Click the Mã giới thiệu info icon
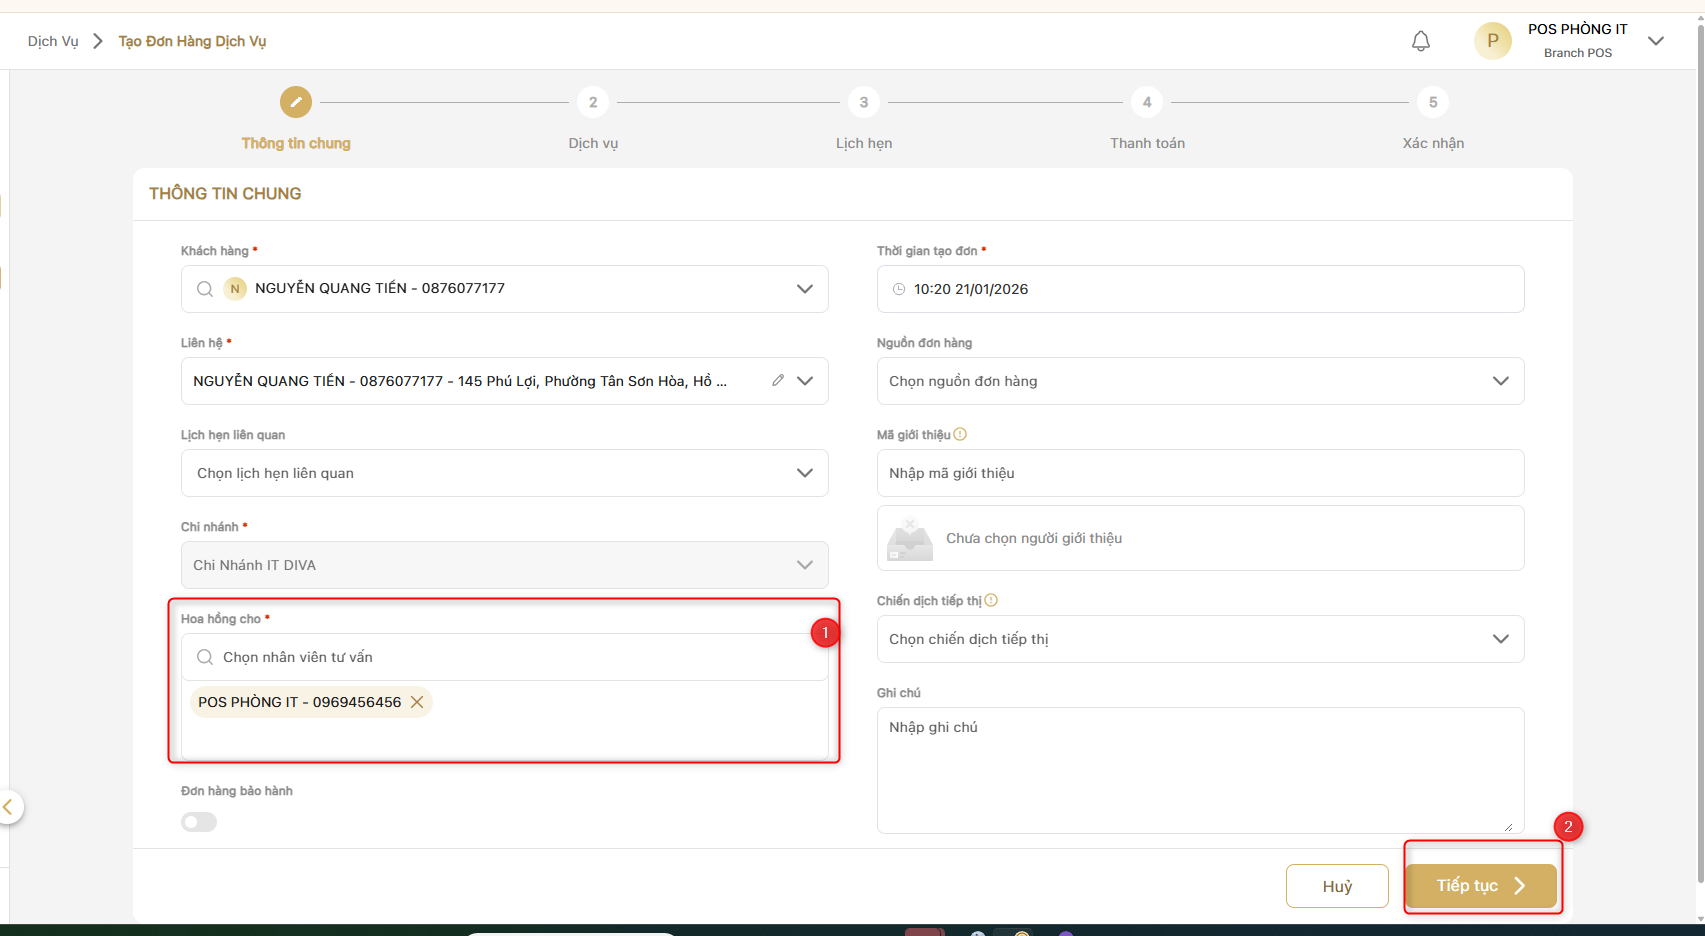The image size is (1705, 936). (960, 434)
